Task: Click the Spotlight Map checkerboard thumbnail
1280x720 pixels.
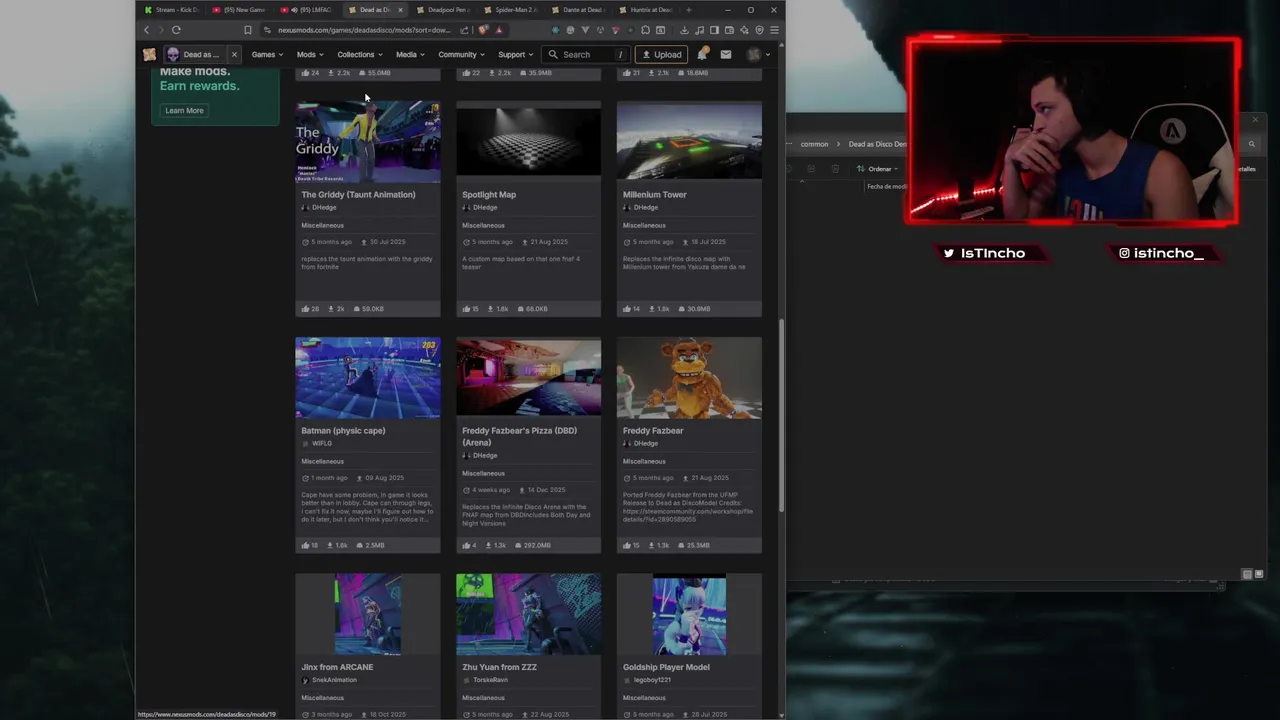Action: pyautogui.click(x=529, y=141)
